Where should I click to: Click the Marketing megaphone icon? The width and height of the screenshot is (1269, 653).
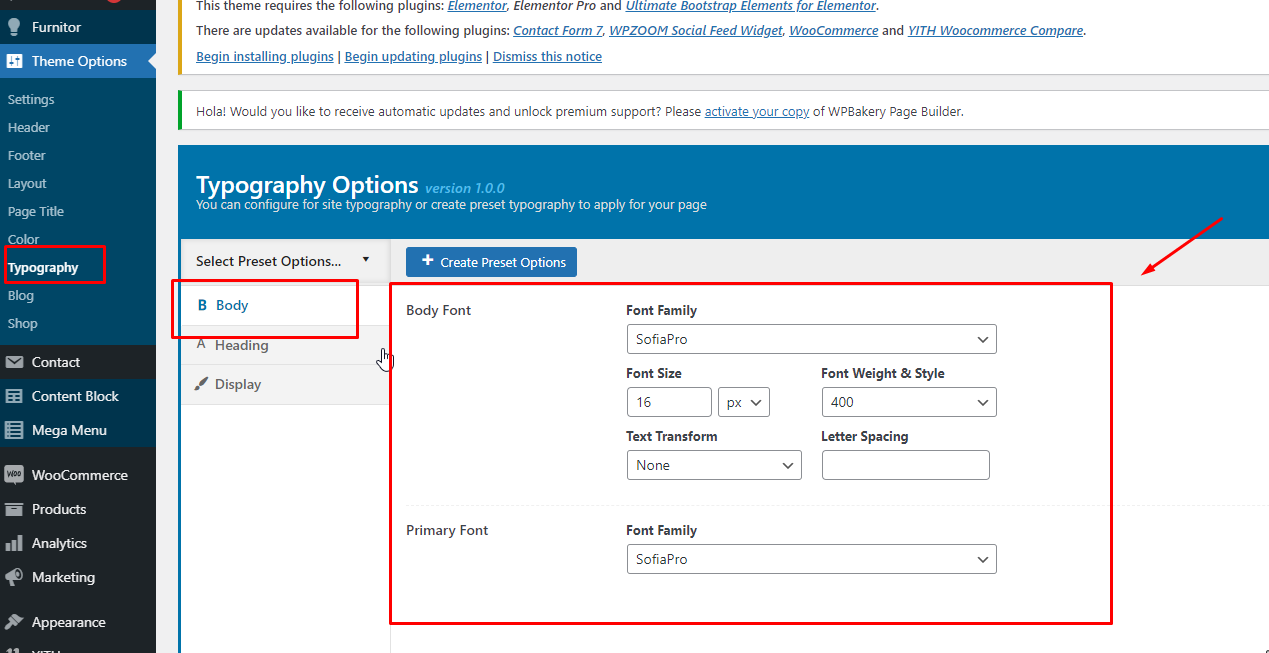(14, 577)
